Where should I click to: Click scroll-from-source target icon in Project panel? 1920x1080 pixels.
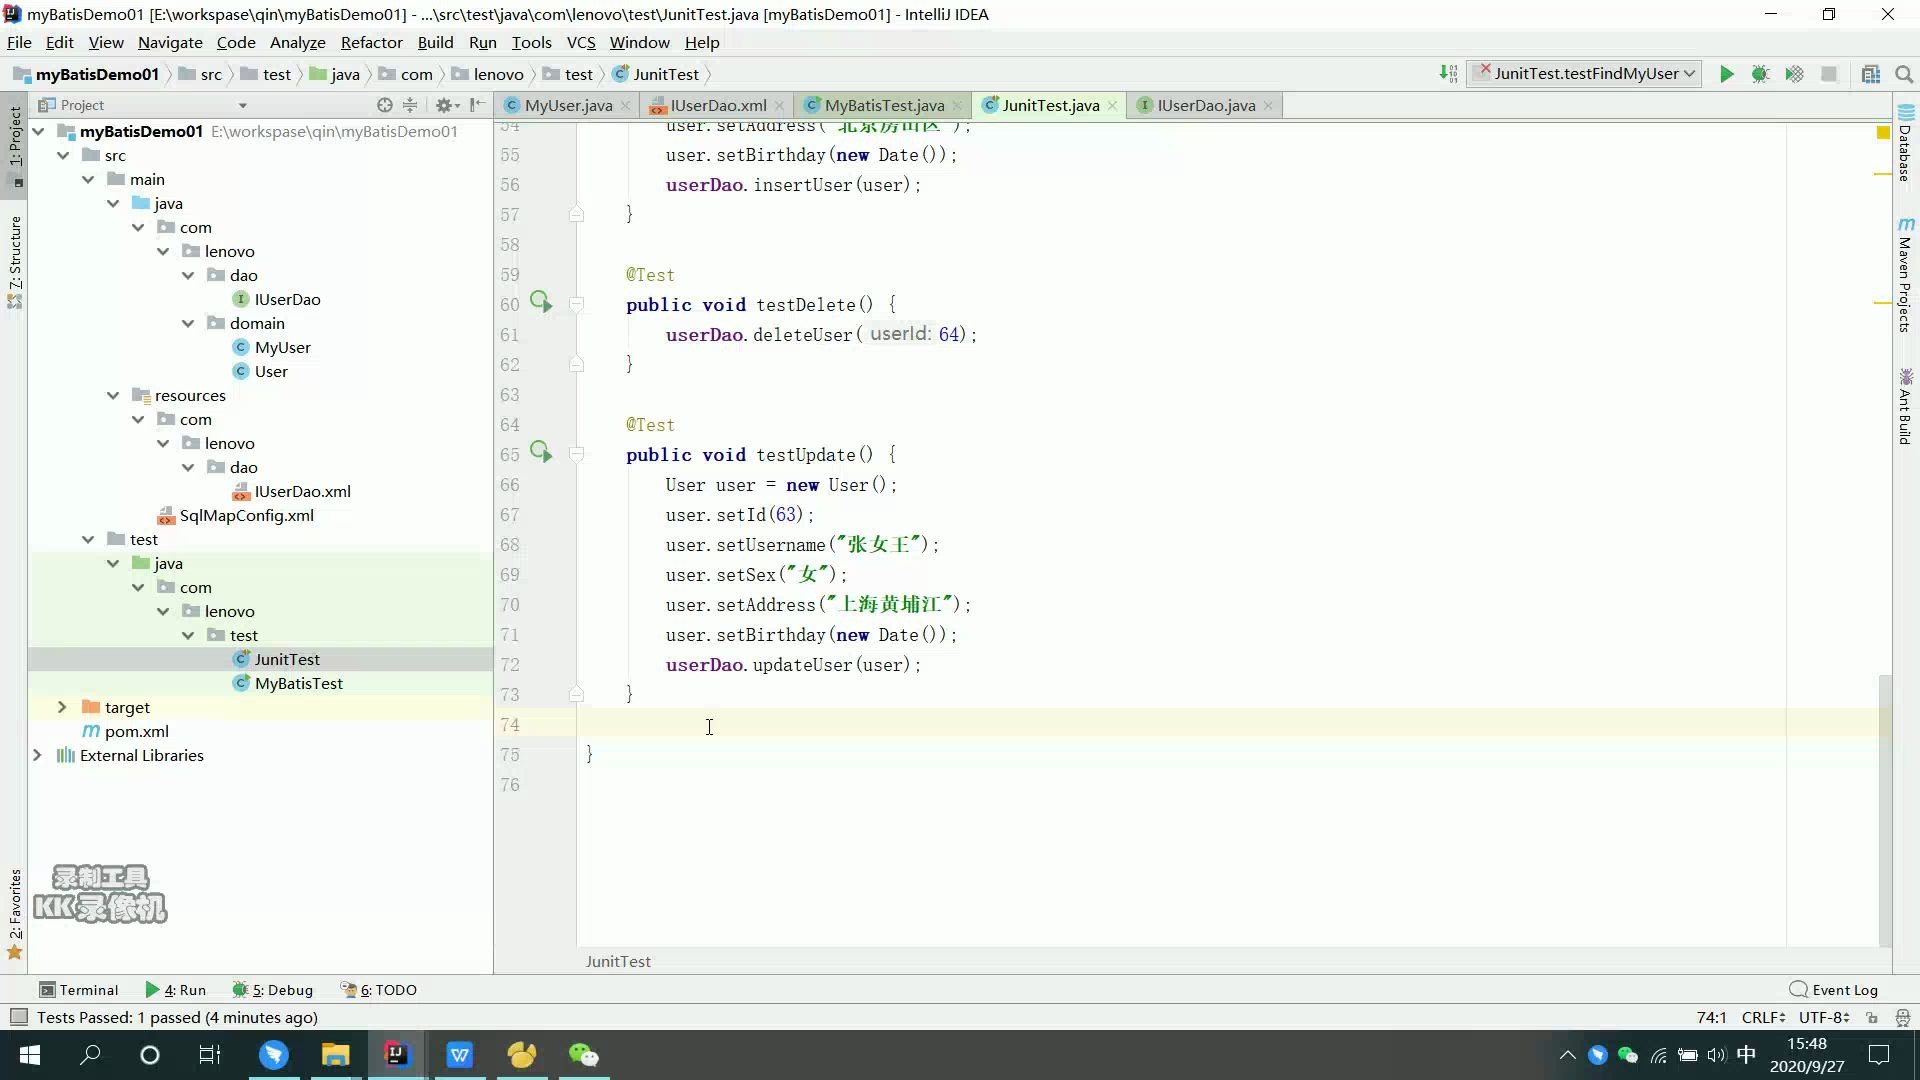click(384, 105)
